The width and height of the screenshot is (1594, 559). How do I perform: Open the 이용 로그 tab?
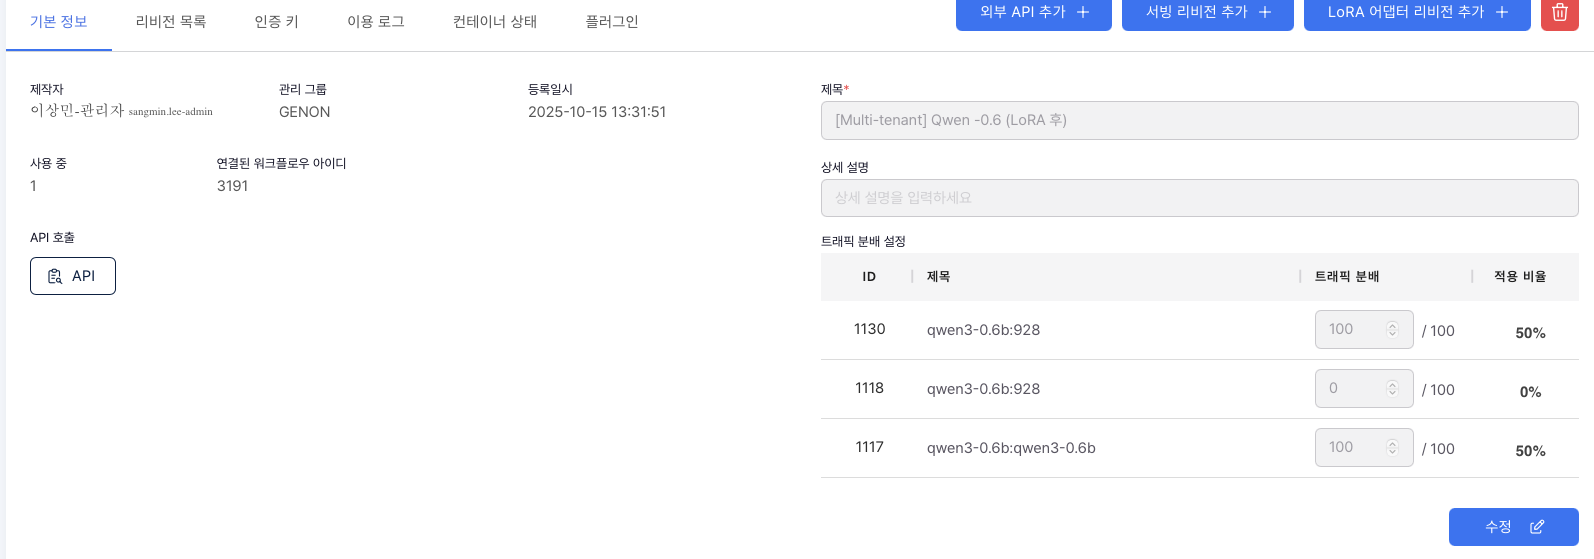(x=376, y=22)
